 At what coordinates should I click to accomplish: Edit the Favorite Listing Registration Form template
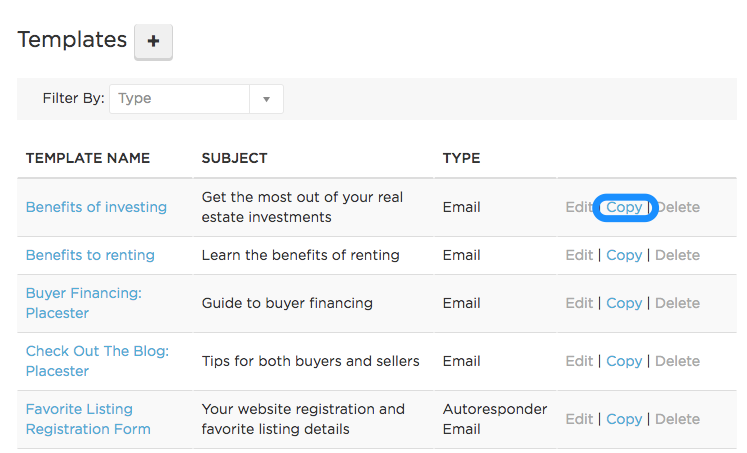point(579,419)
